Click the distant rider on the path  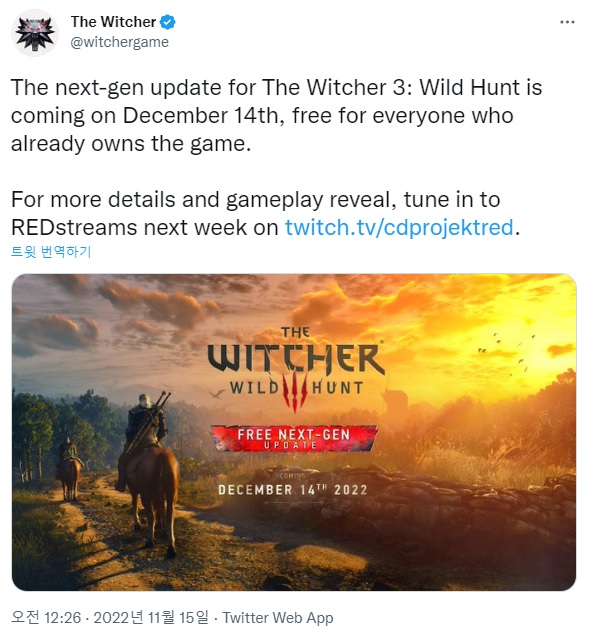pos(70,470)
